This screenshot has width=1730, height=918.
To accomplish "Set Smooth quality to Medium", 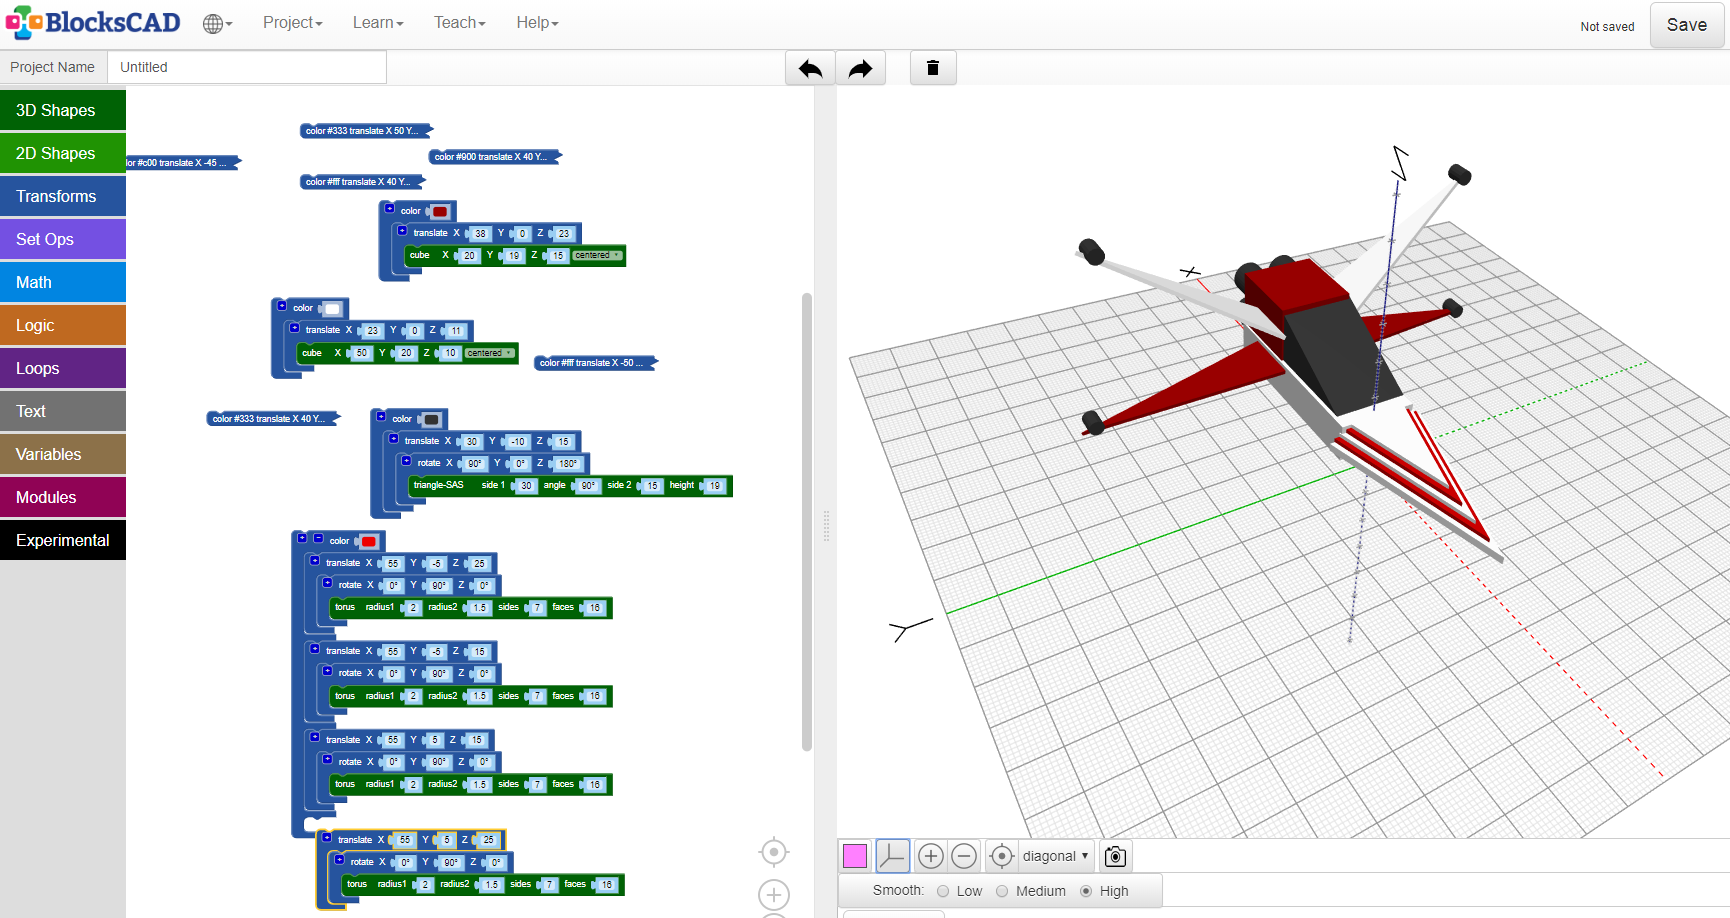I will click(1002, 891).
